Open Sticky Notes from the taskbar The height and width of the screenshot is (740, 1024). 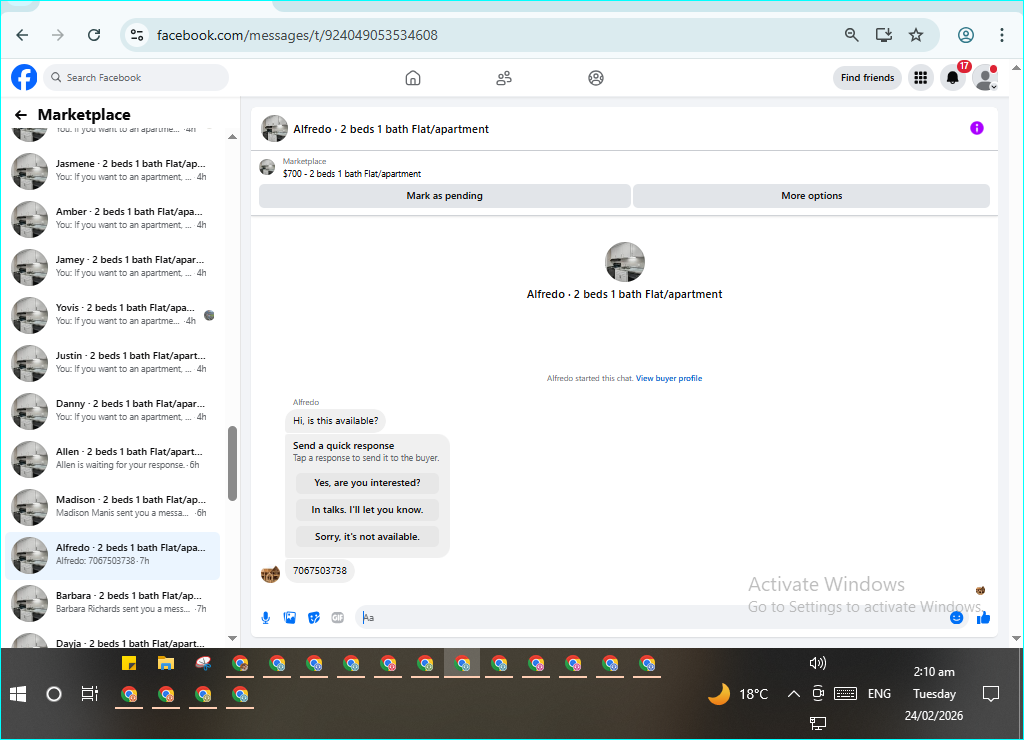click(129, 664)
